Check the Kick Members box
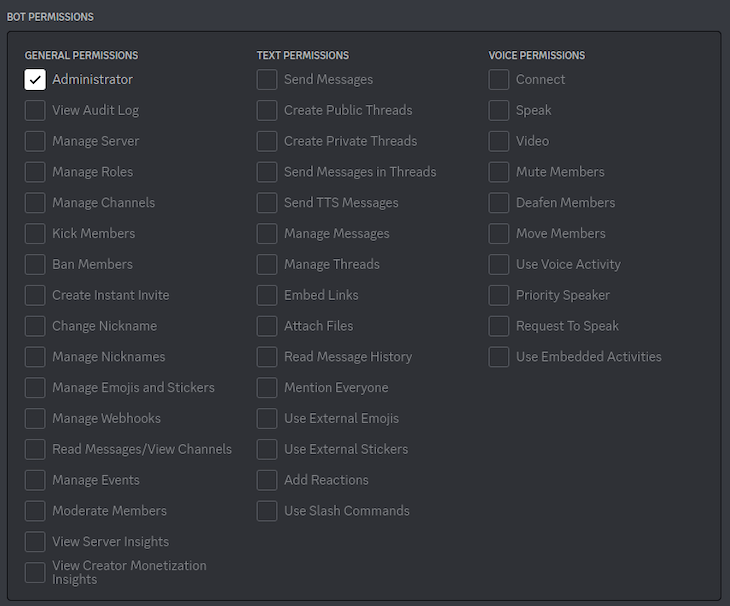Viewport: 730px width, 606px height. pos(35,234)
